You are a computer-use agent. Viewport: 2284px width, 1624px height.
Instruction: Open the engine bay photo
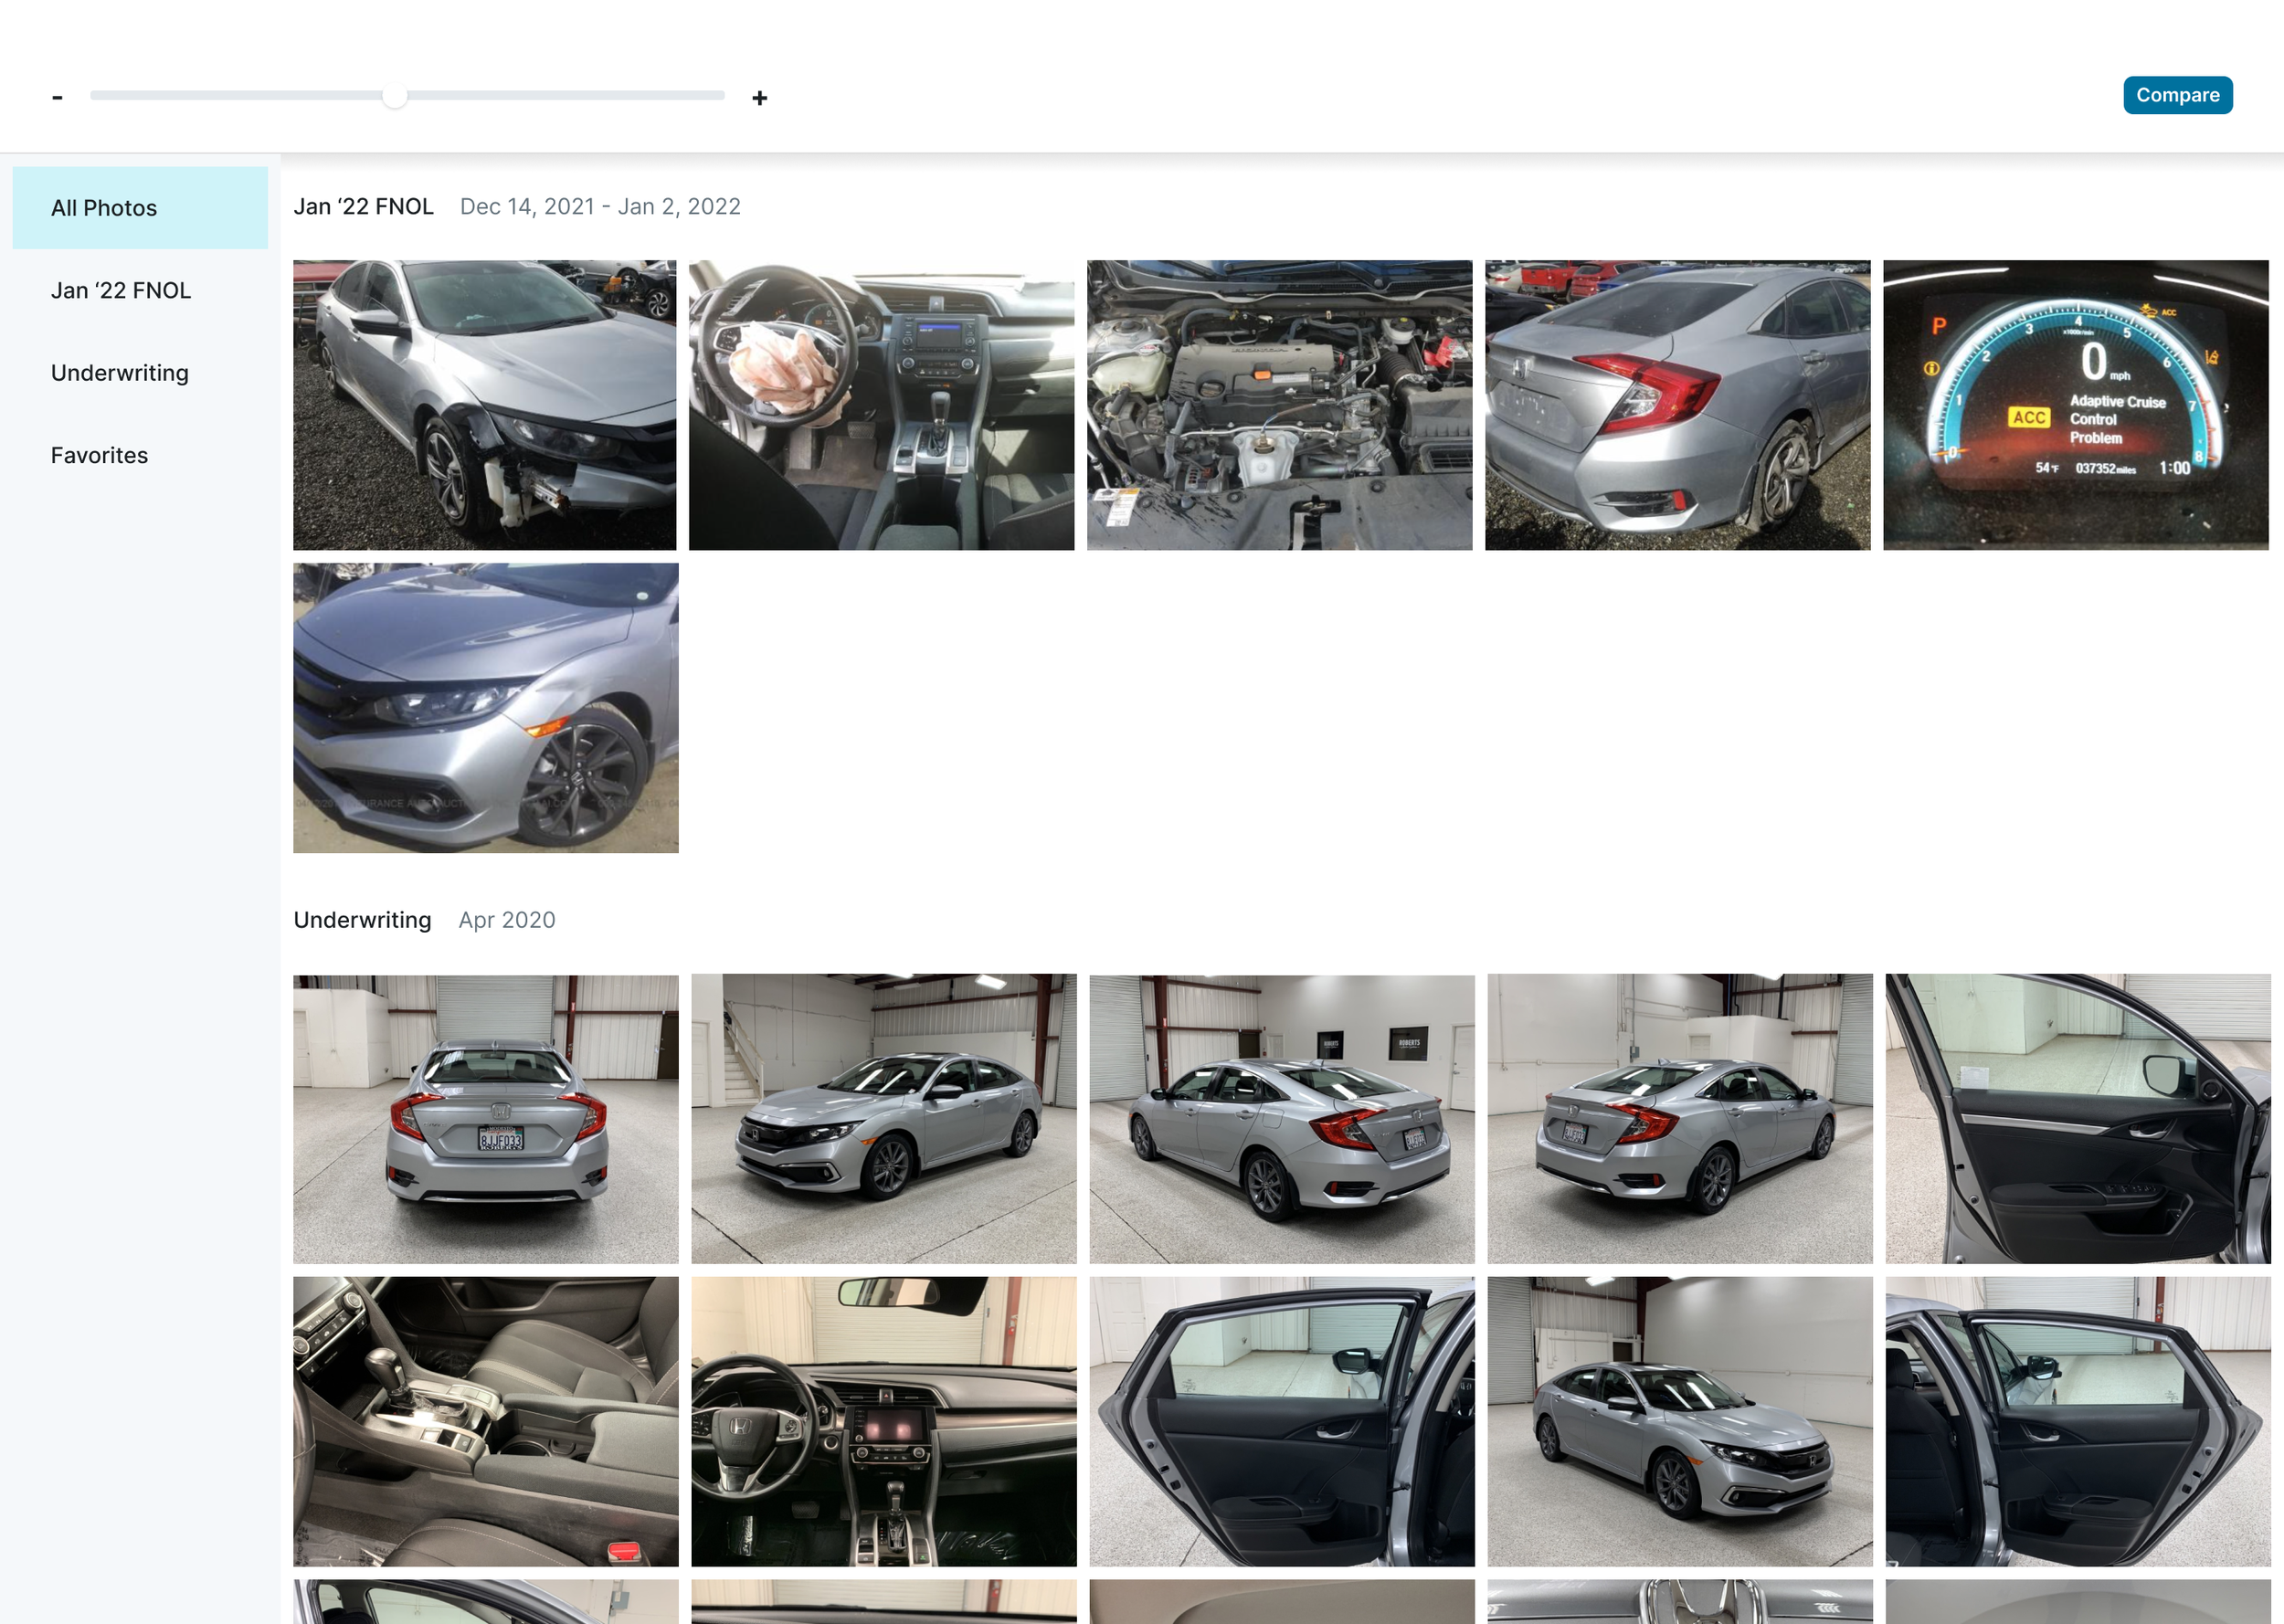click(x=1279, y=405)
